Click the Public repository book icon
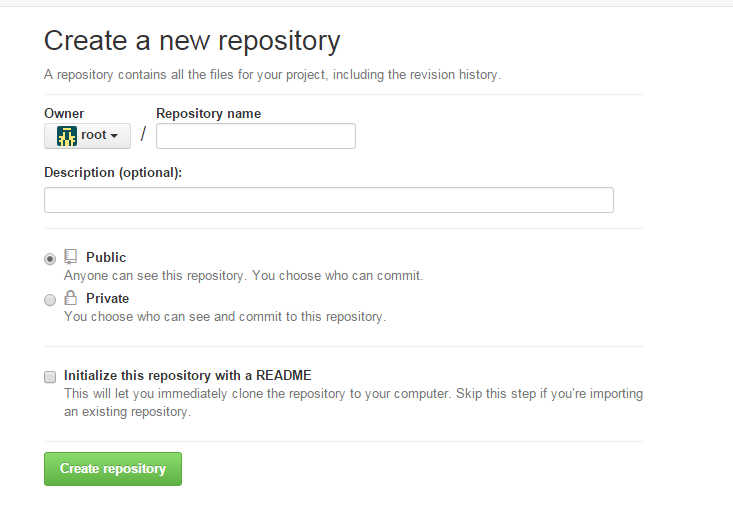The height and width of the screenshot is (516, 733). pyautogui.click(x=71, y=257)
